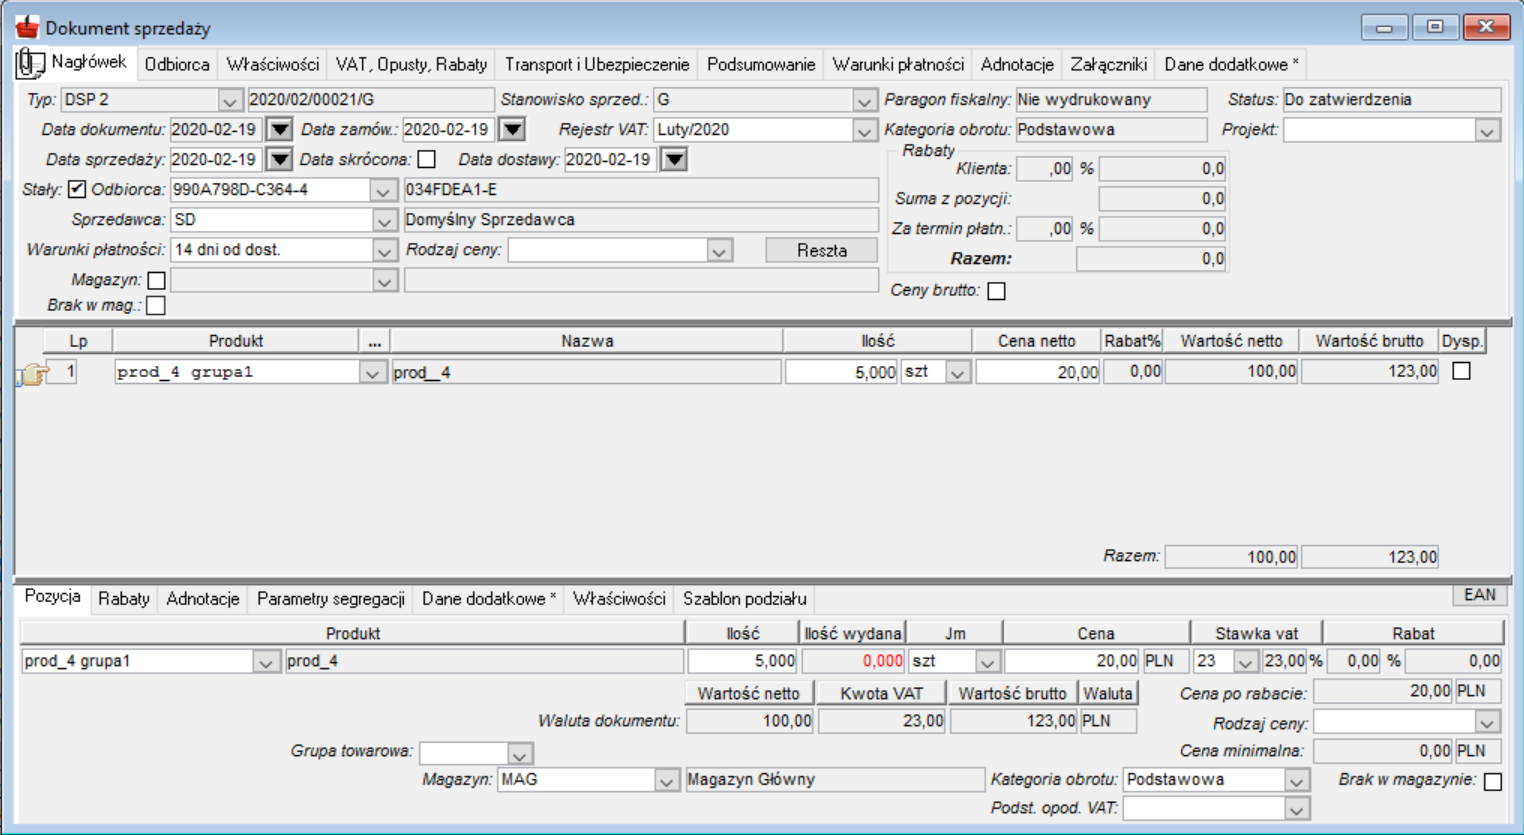Tick the Brak w magazynie checkbox

1493,781
